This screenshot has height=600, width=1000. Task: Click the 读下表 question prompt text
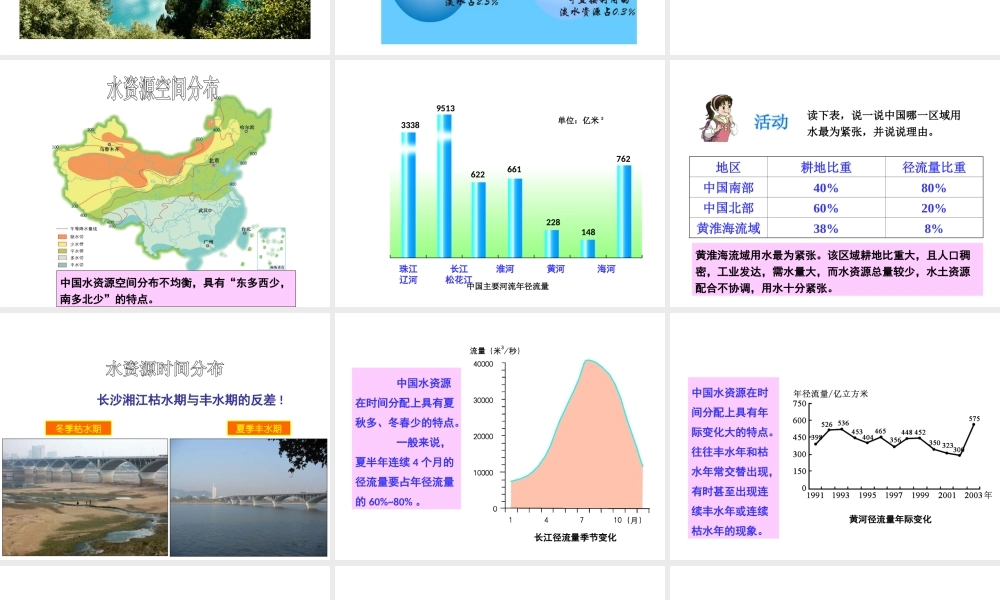884,124
